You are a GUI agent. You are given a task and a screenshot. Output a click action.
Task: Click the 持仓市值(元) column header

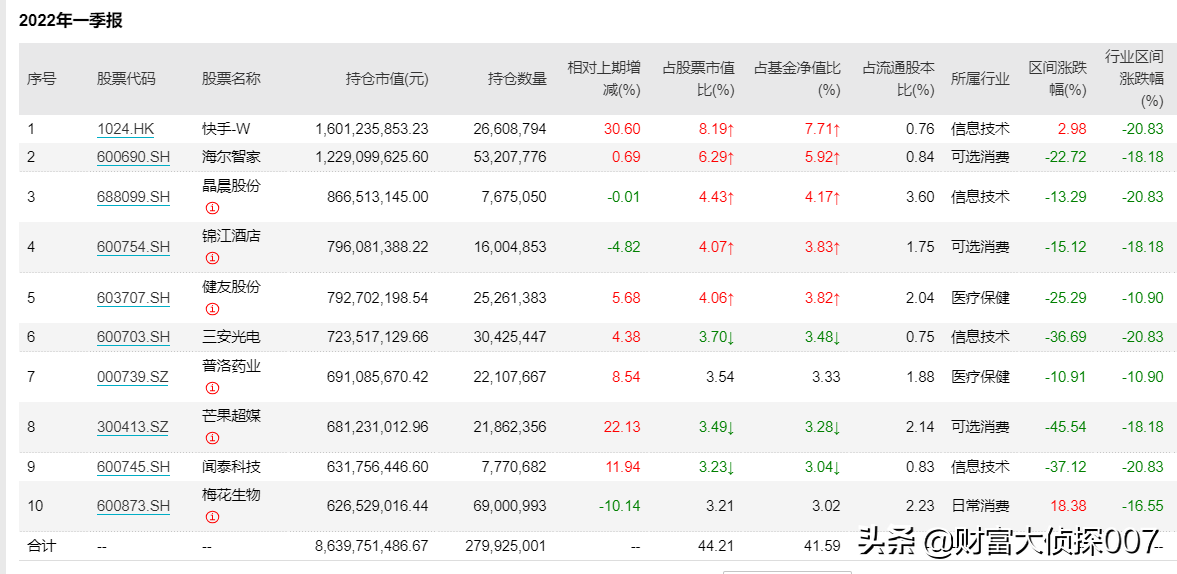(x=387, y=79)
